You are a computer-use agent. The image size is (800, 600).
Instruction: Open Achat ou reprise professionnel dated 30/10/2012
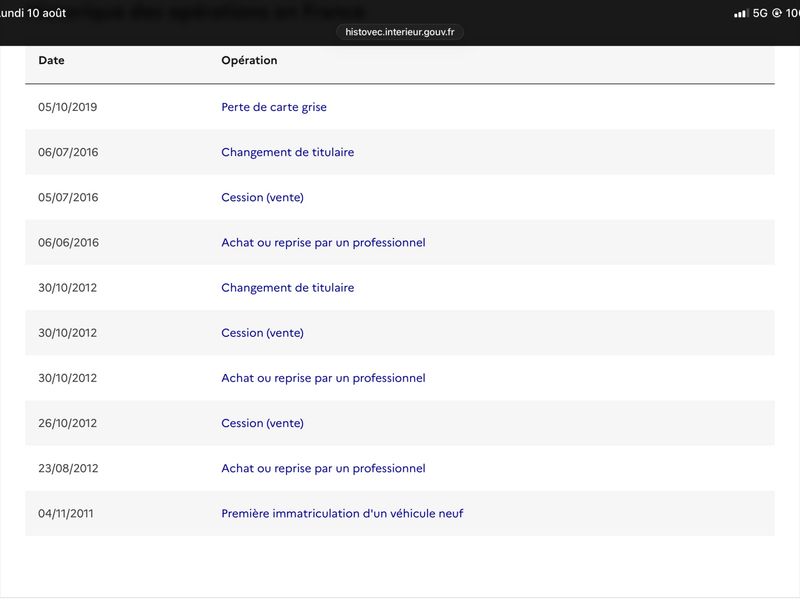click(323, 378)
